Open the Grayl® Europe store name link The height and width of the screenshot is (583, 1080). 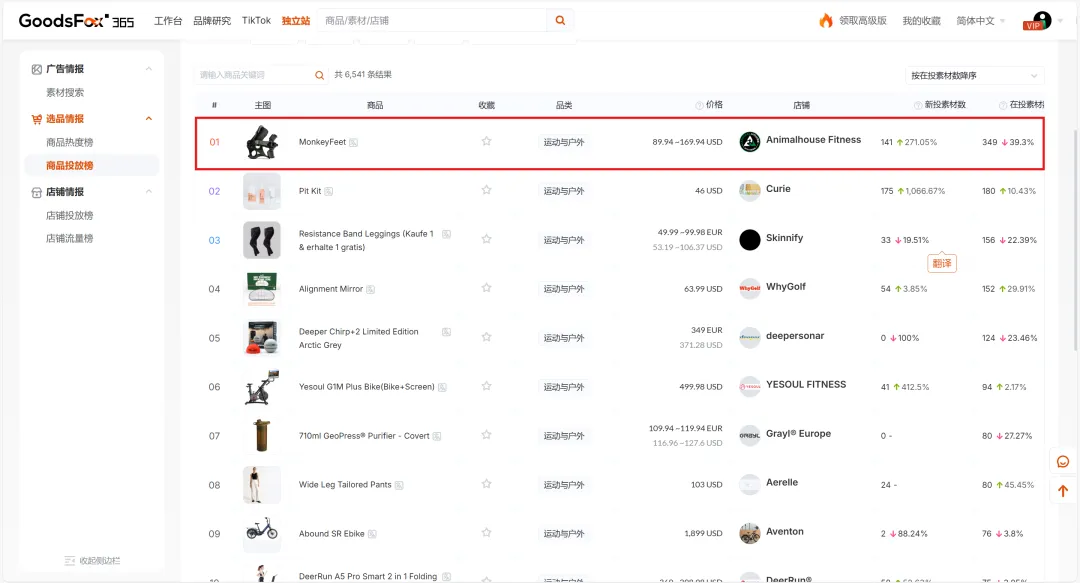tap(798, 433)
